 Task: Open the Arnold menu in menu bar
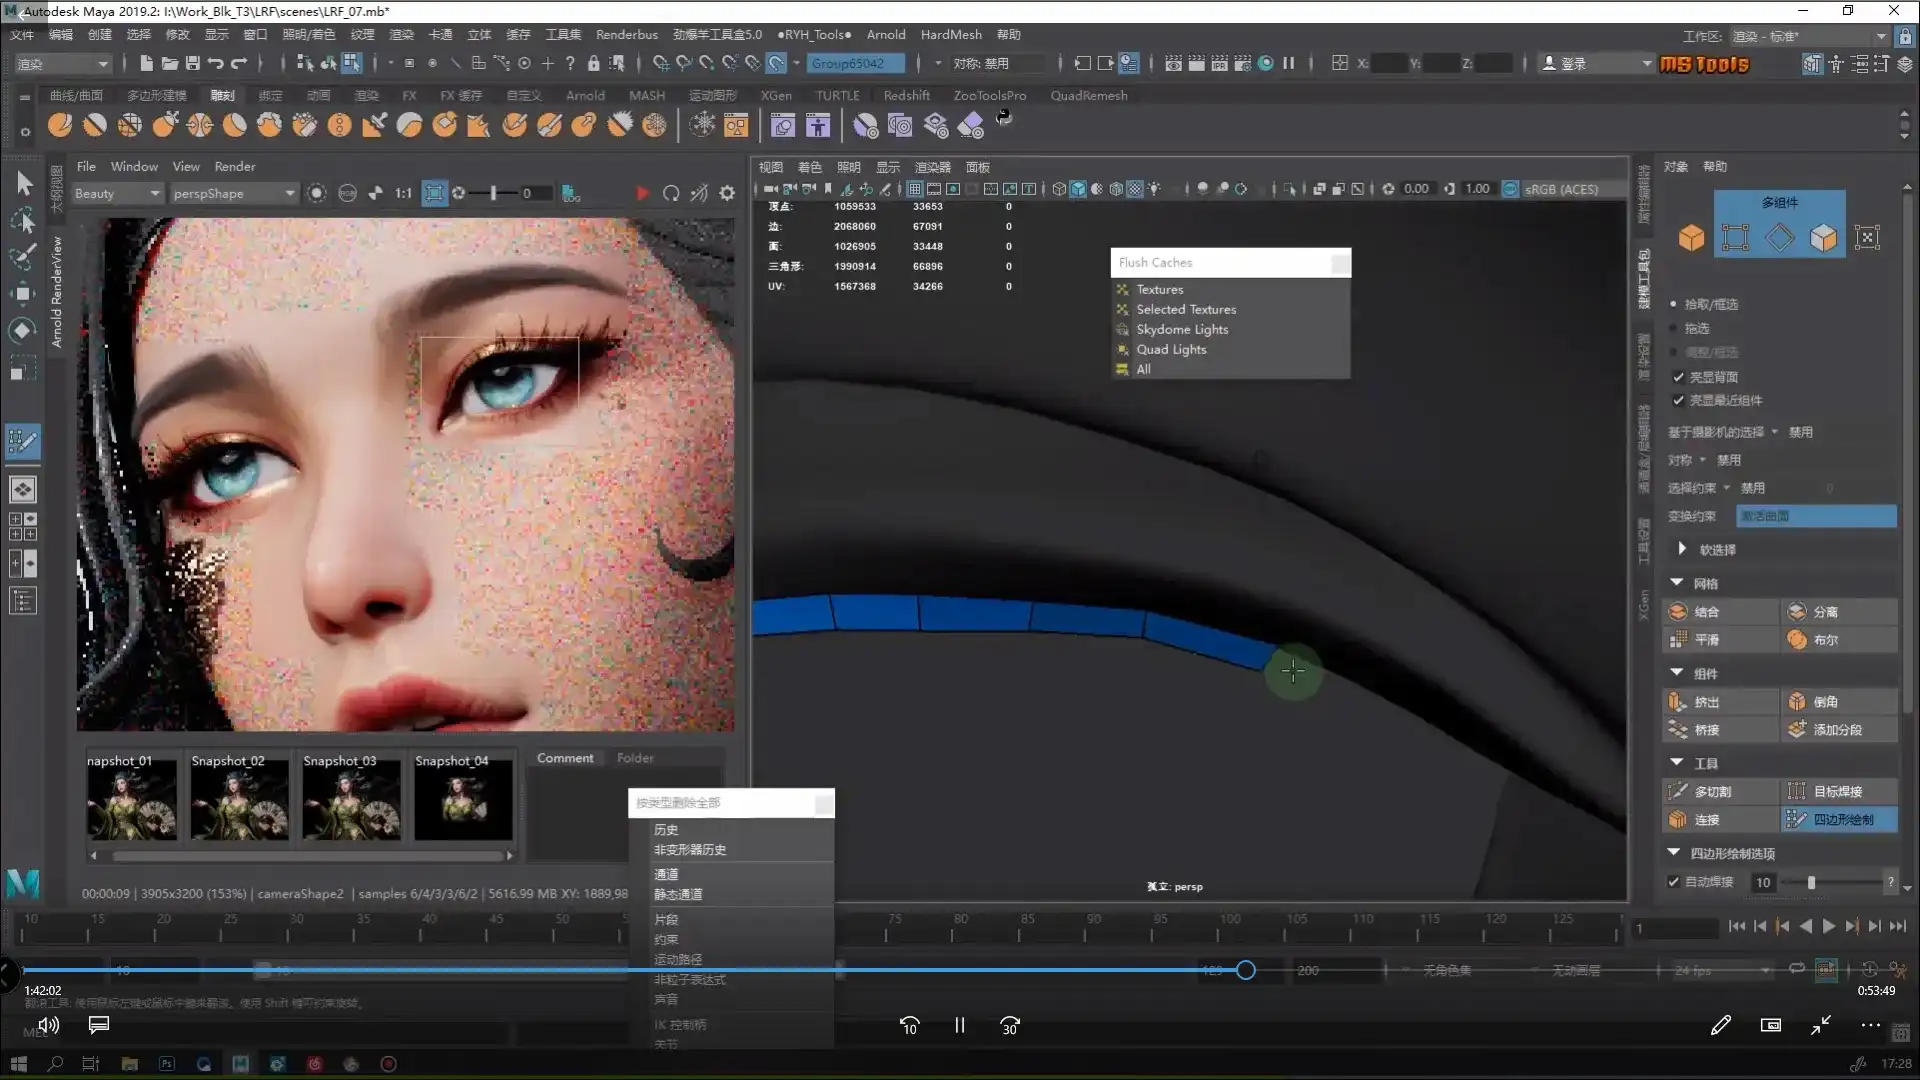(x=885, y=34)
